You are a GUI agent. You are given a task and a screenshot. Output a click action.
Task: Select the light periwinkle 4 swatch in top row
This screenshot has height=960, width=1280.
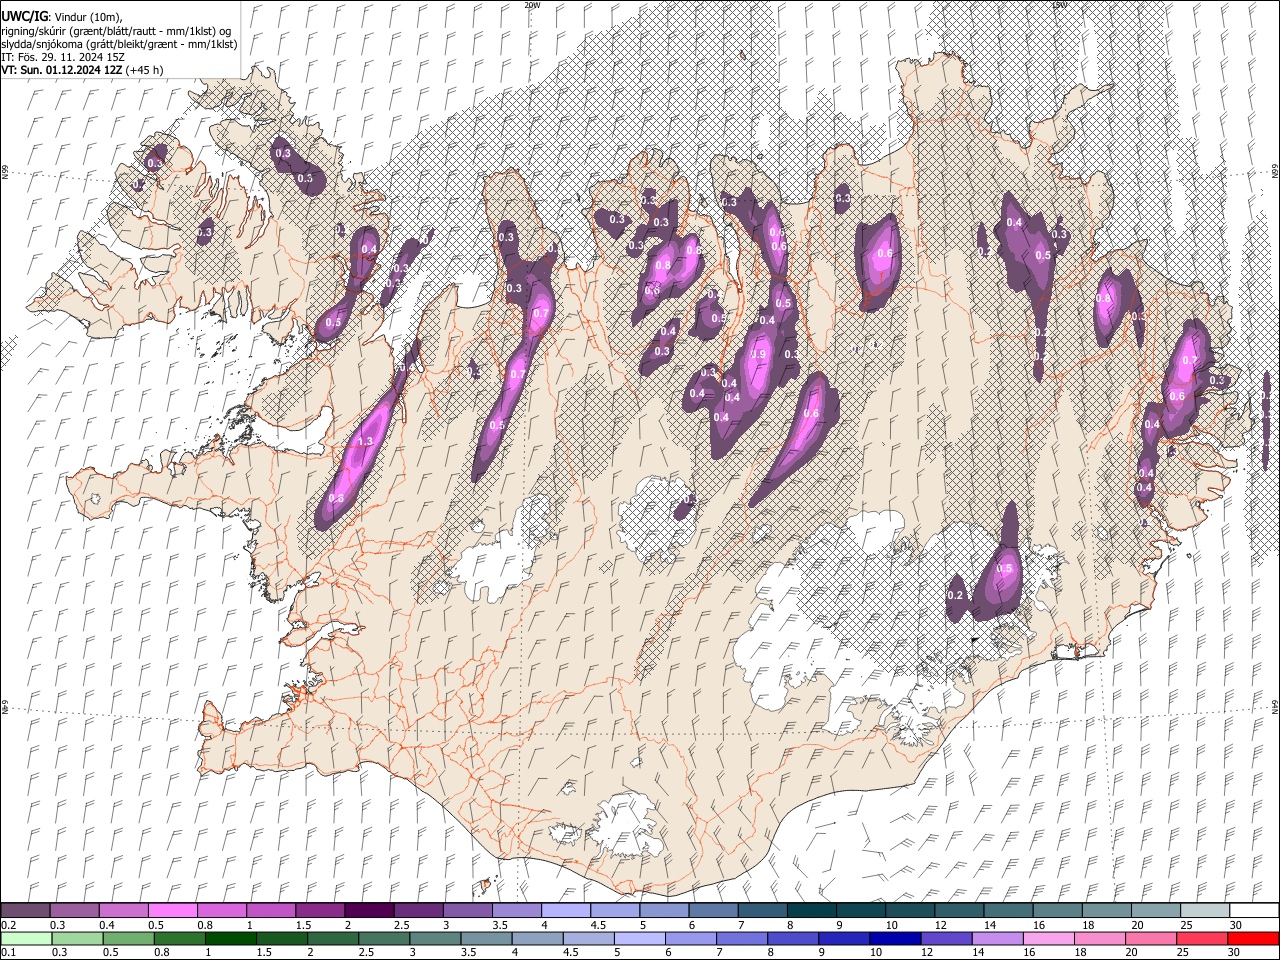pos(565,910)
